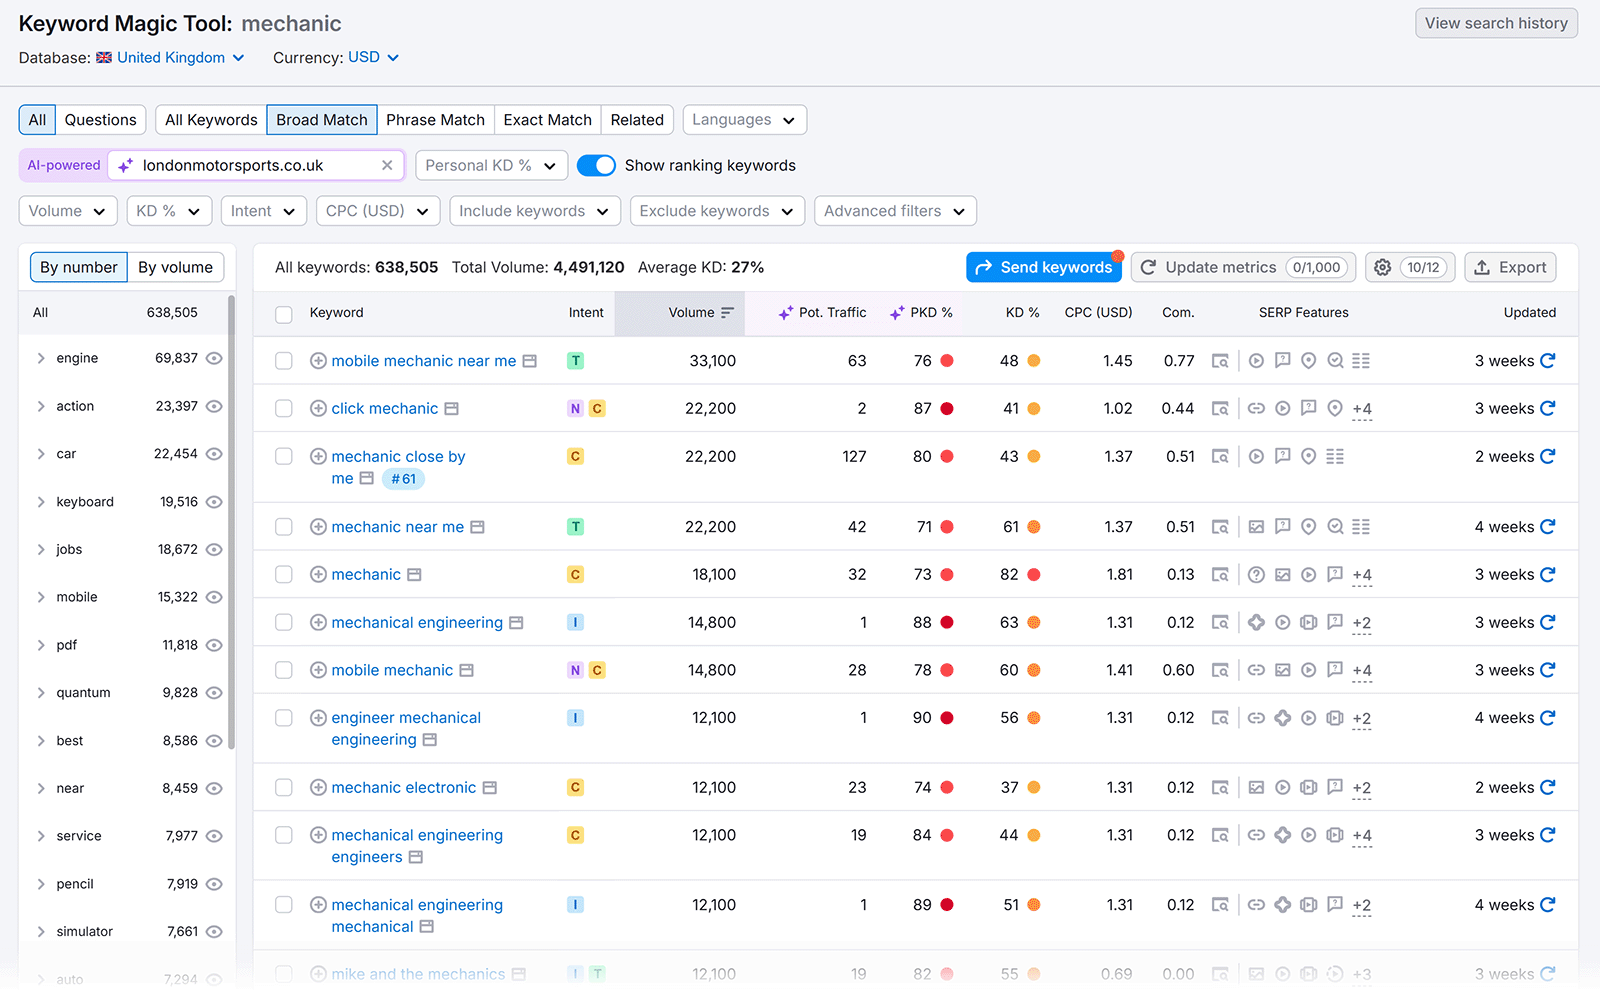Sort sidebar groups By volume
This screenshot has width=1600, height=996.
(x=175, y=267)
